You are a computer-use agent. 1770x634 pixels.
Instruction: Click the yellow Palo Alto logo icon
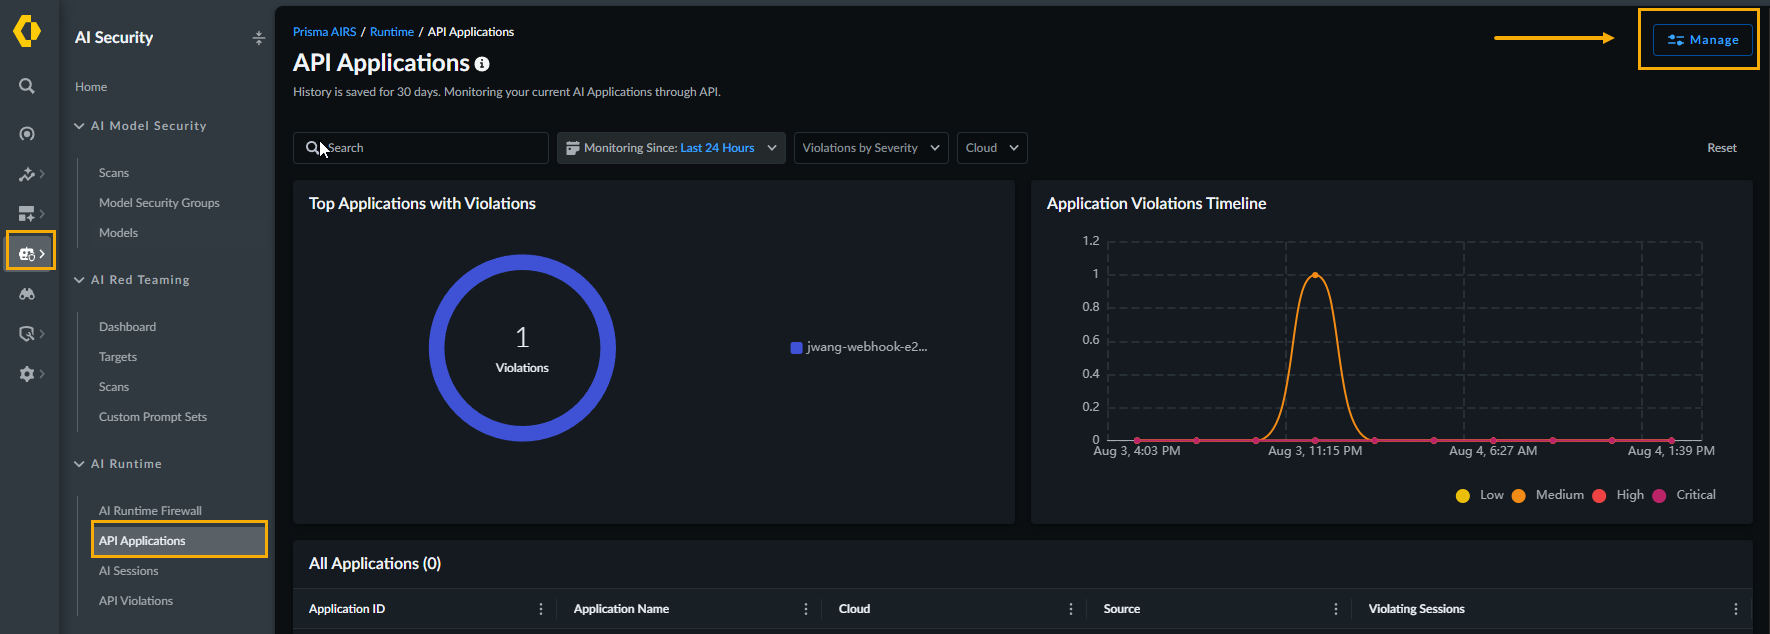27,31
